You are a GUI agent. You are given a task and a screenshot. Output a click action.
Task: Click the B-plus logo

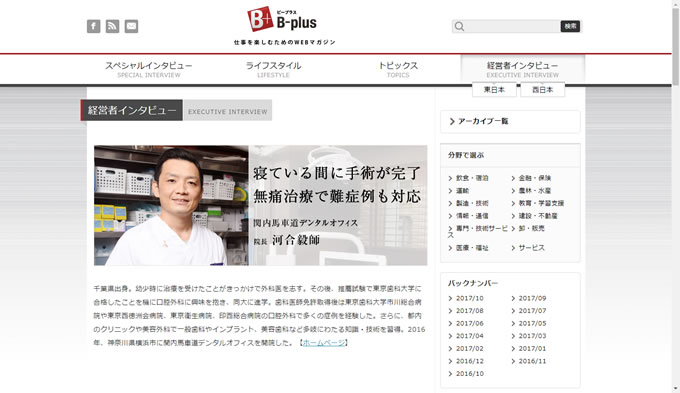tap(282, 20)
